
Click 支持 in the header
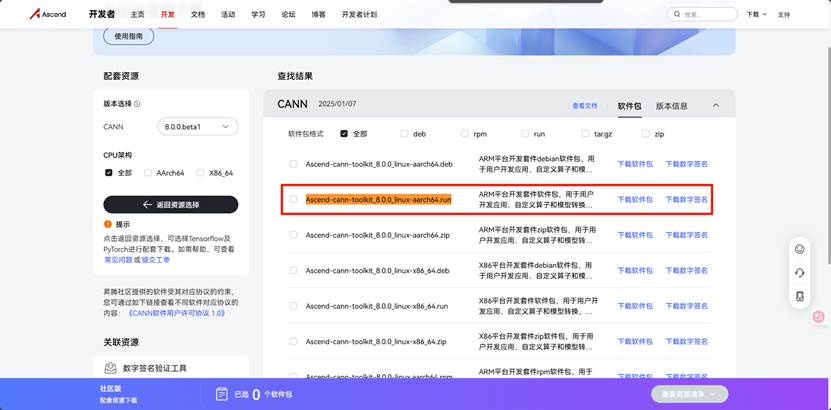(x=784, y=15)
